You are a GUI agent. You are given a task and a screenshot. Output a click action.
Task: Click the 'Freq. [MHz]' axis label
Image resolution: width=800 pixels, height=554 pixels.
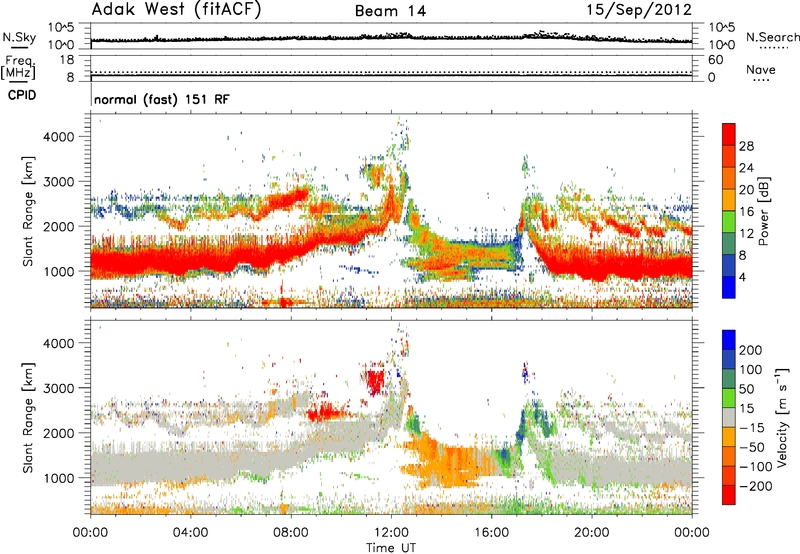pyautogui.click(x=18, y=67)
